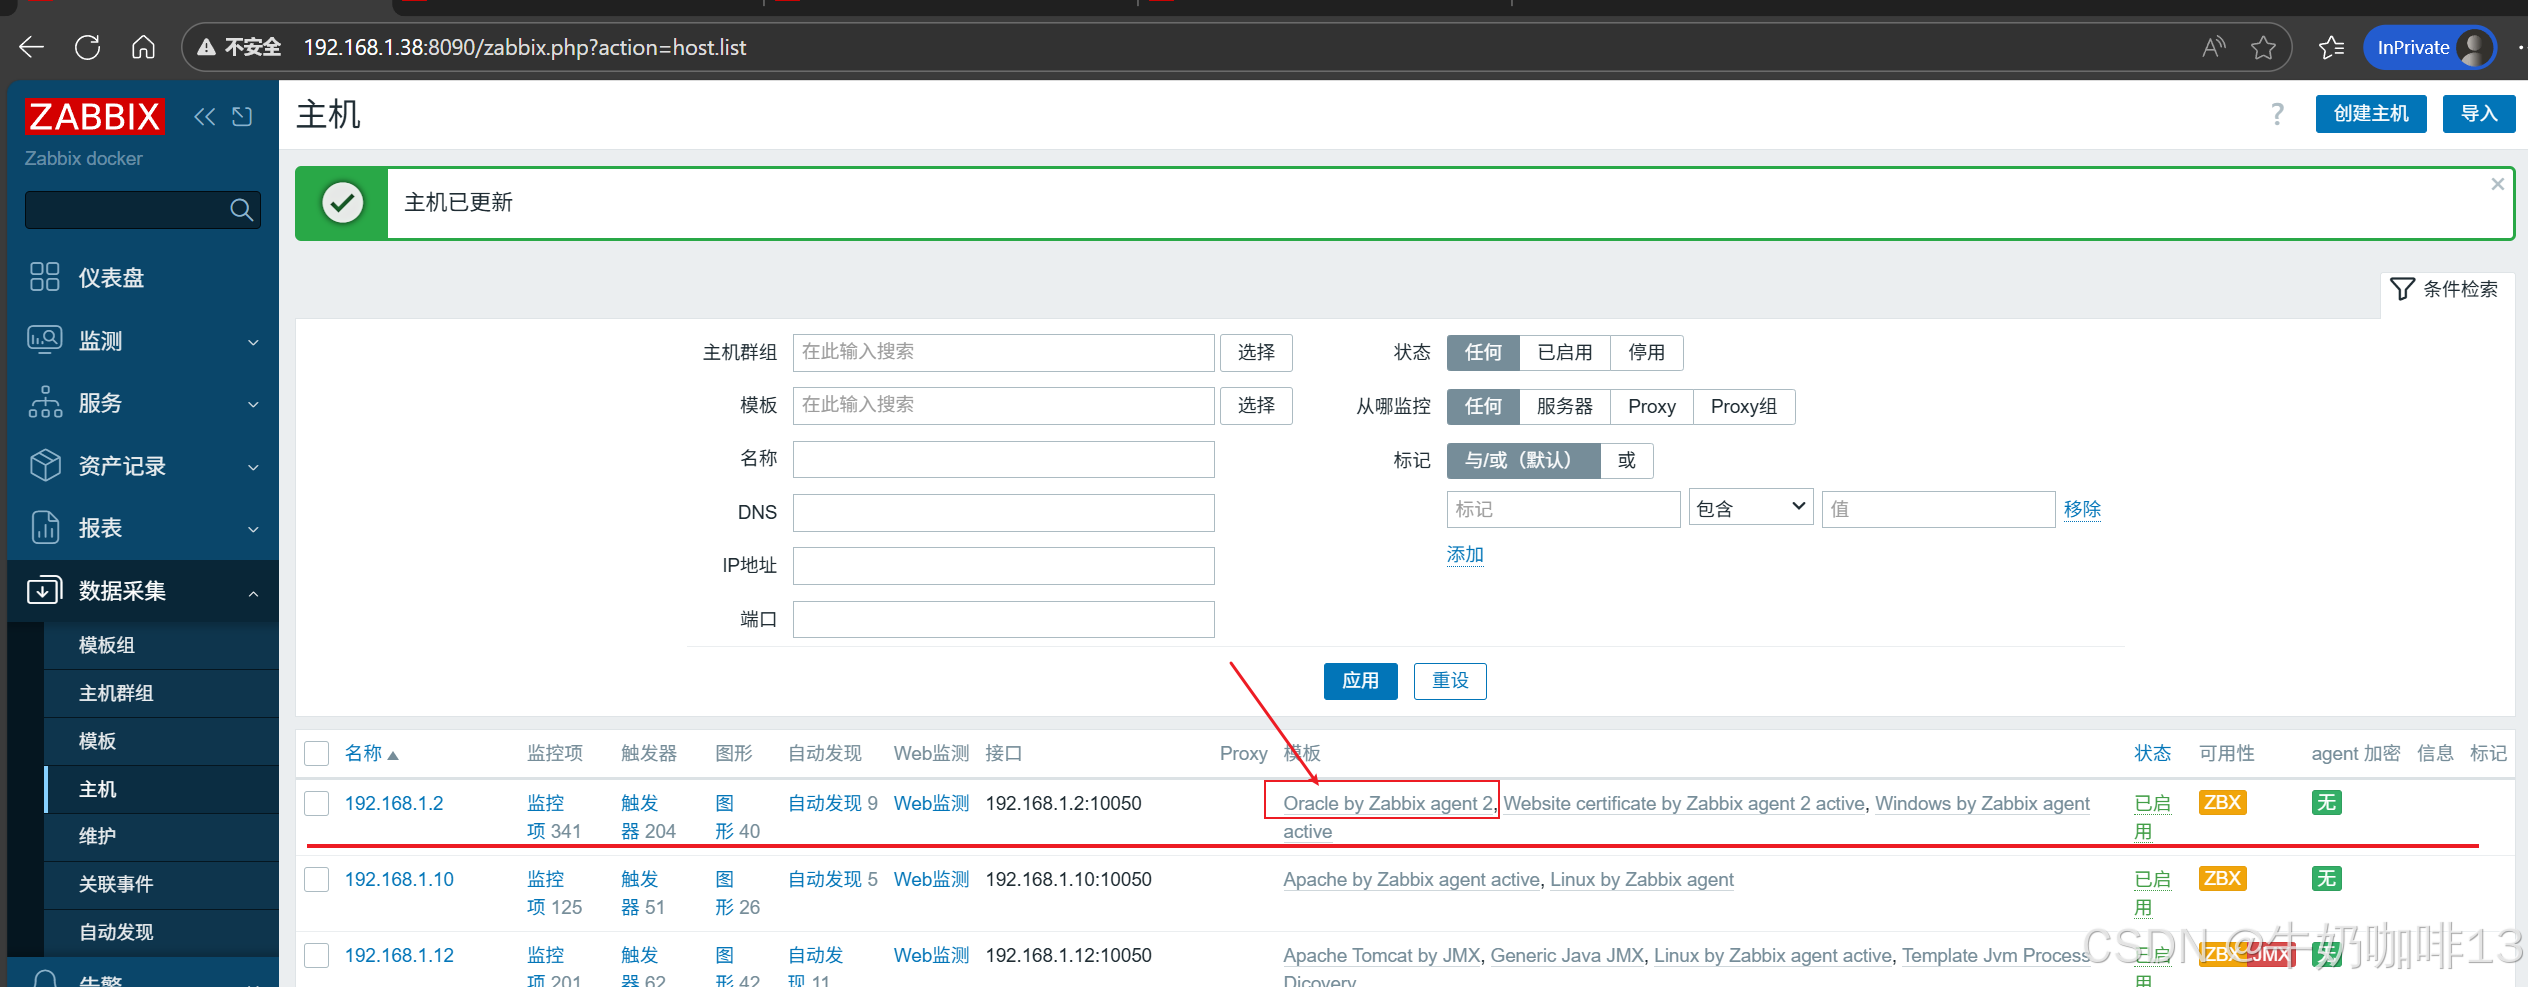
Task: Expand the 资产记录 menu section
Action: point(143,466)
